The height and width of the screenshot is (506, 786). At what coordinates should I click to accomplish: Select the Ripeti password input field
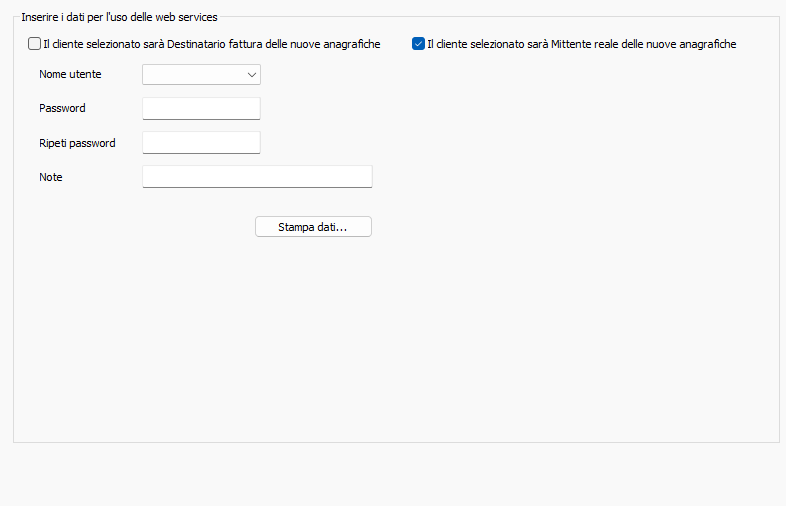click(201, 142)
